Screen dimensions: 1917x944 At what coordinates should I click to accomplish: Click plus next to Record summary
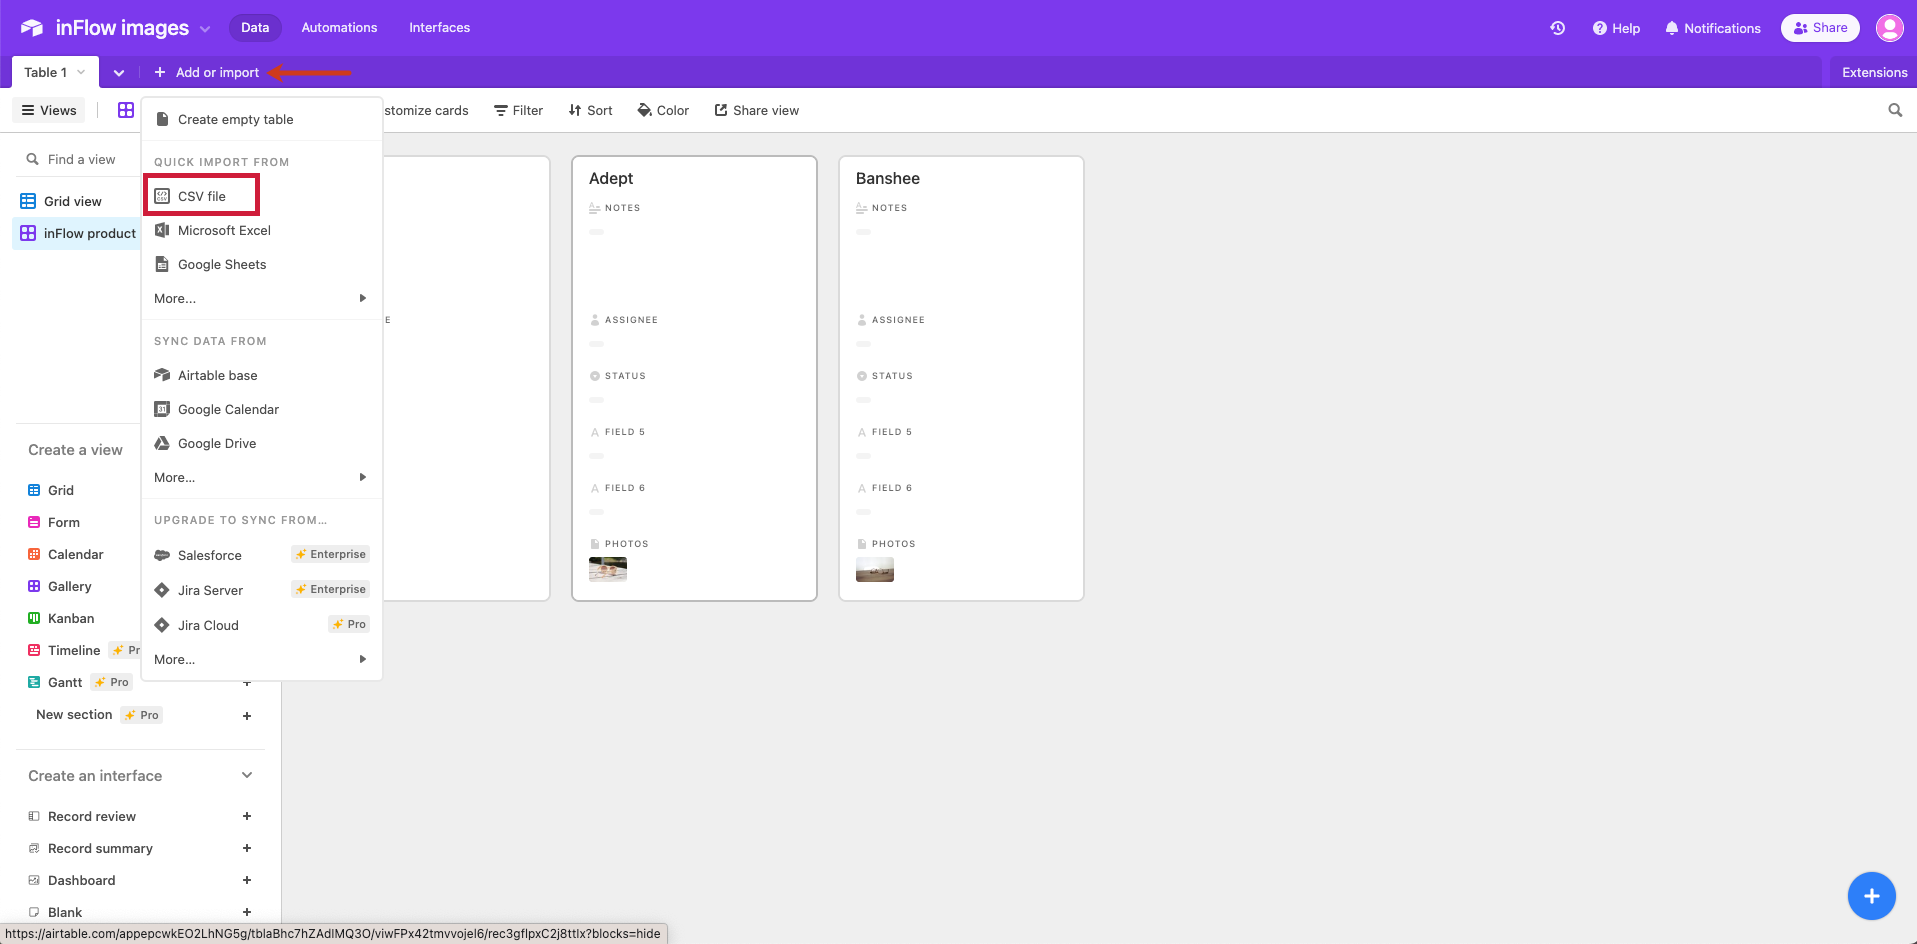click(x=247, y=848)
